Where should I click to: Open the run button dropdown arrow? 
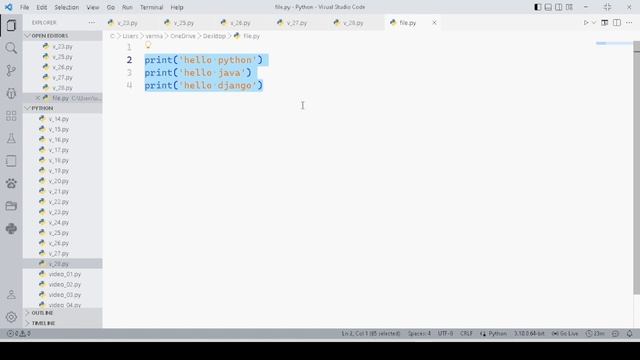pos(594,23)
